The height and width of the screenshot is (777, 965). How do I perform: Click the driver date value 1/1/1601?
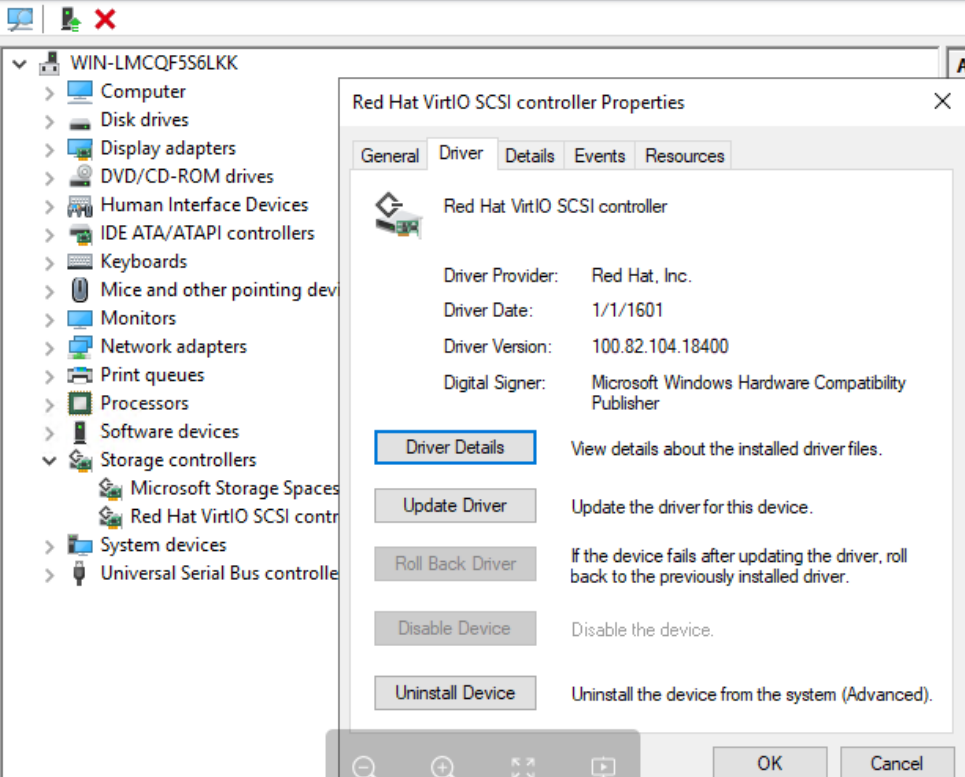point(627,310)
